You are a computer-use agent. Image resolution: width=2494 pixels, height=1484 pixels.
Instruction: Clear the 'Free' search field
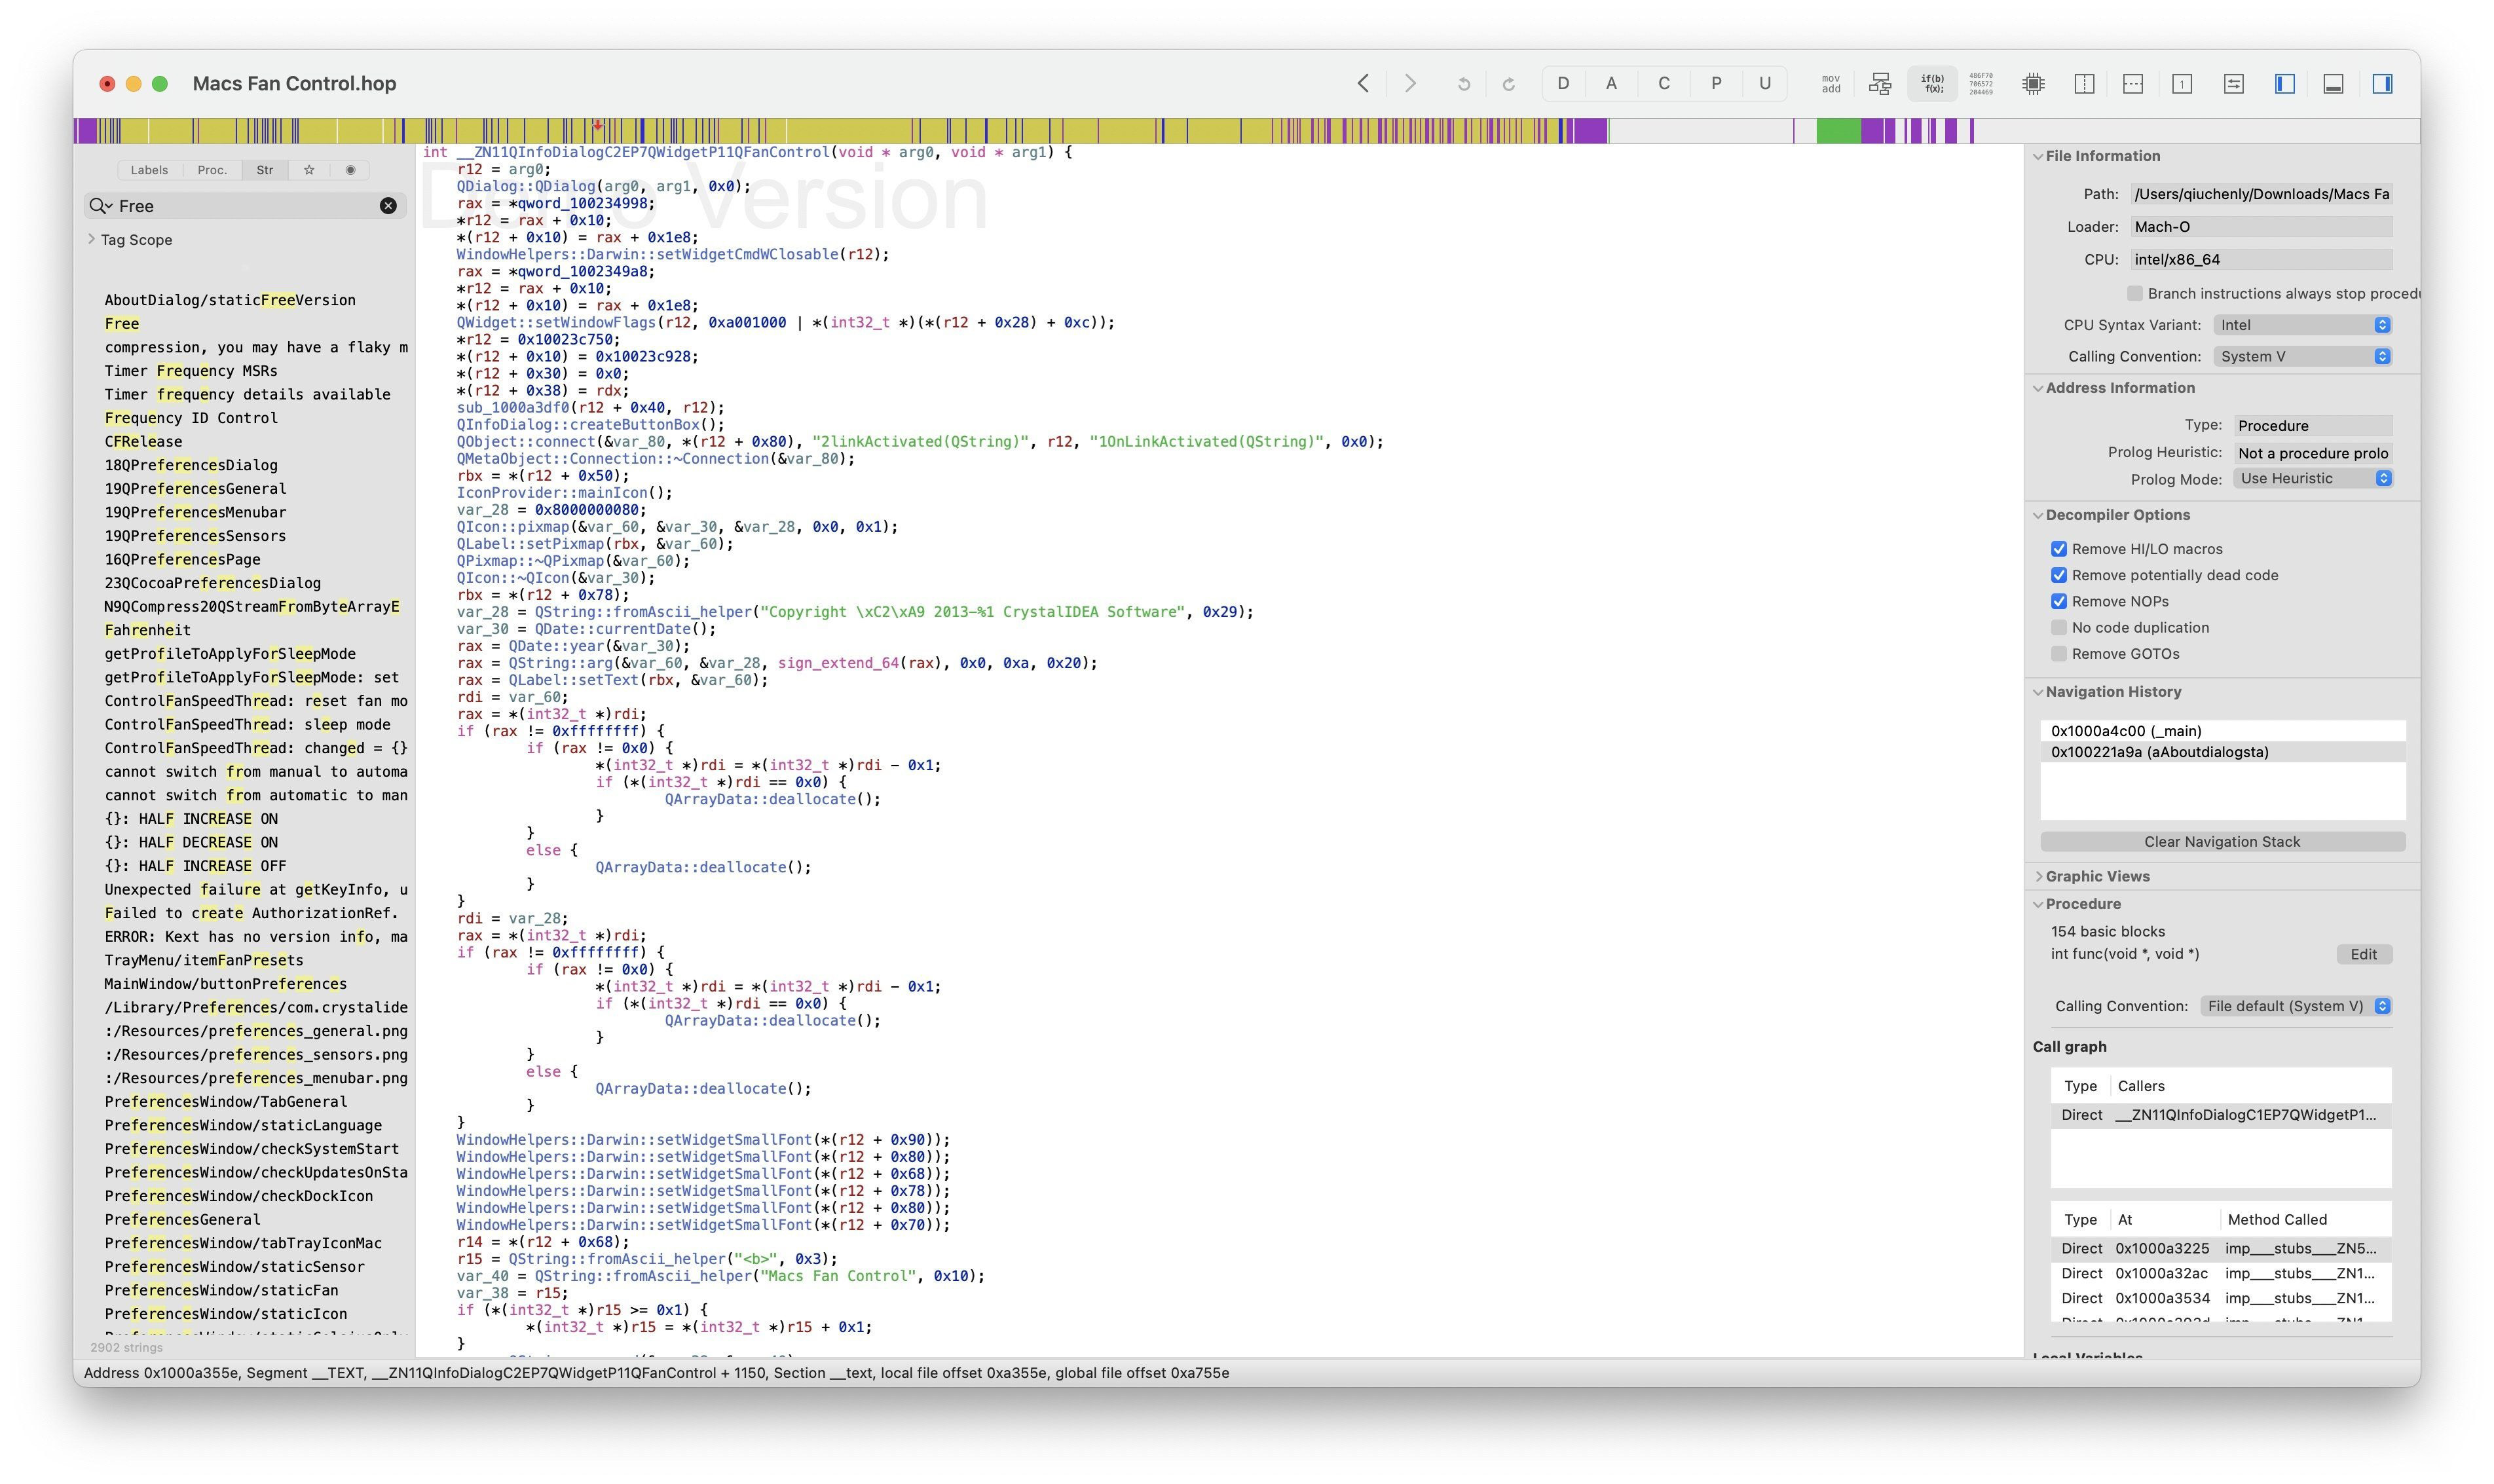pyautogui.click(x=388, y=206)
